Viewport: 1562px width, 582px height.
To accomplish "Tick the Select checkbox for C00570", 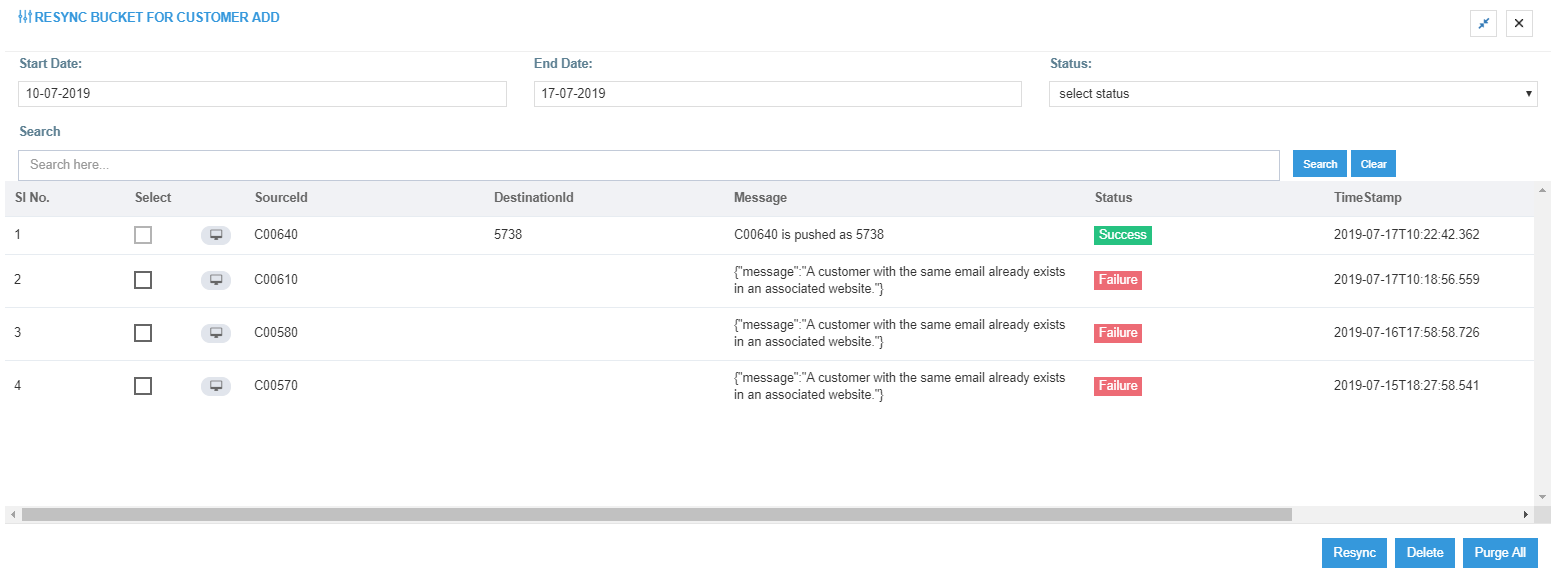I will pos(142,385).
